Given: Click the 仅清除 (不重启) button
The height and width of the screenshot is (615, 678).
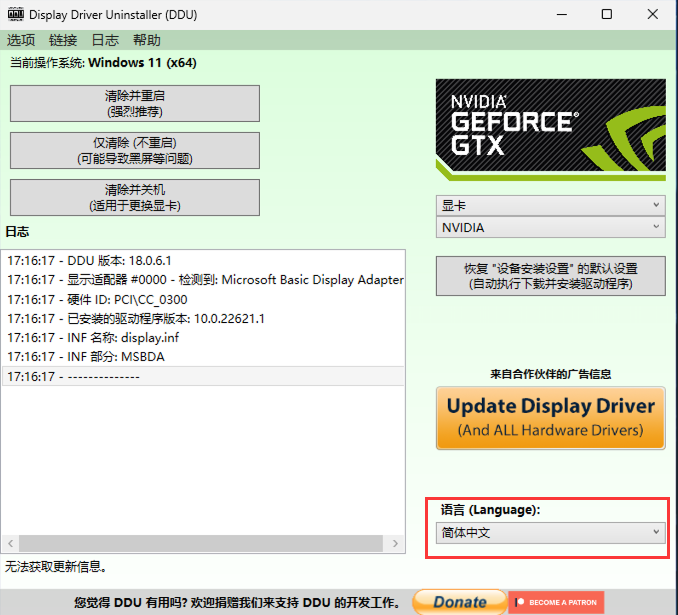Looking at the screenshot, I should pyautogui.click(x=135, y=151).
